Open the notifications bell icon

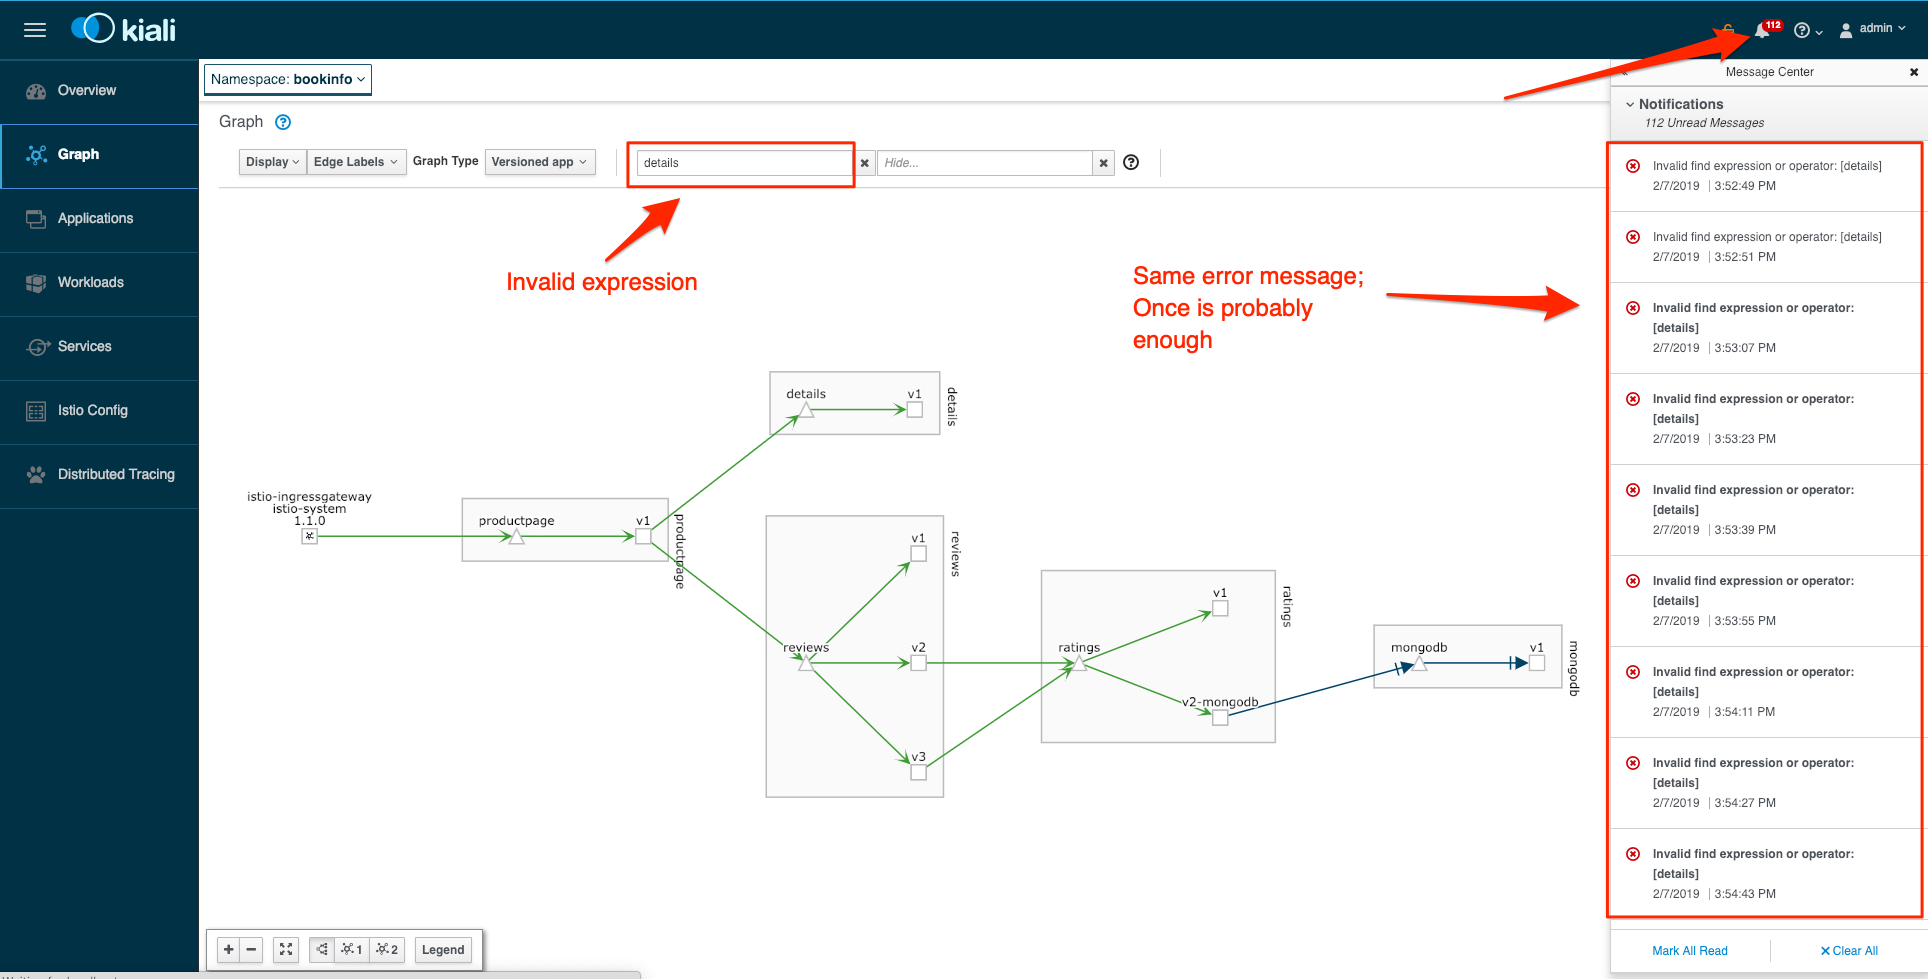[1762, 31]
